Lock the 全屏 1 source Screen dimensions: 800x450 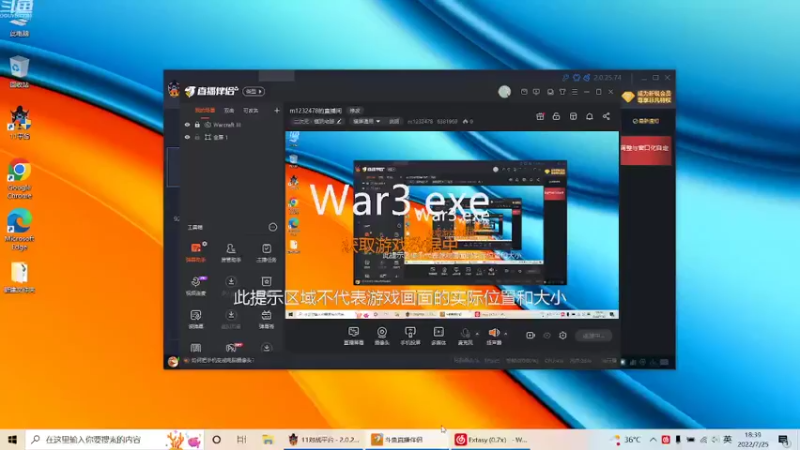coord(197,137)
